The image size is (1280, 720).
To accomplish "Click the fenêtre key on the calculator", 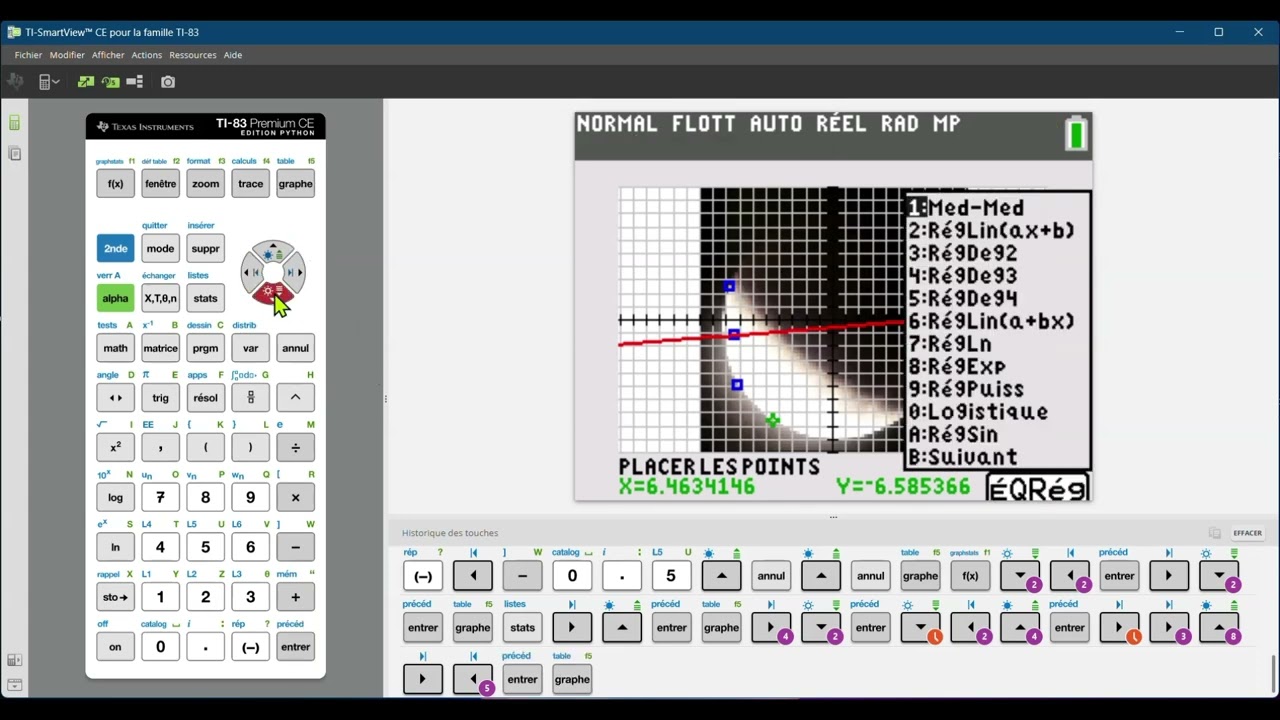I will tap(160, 184).
